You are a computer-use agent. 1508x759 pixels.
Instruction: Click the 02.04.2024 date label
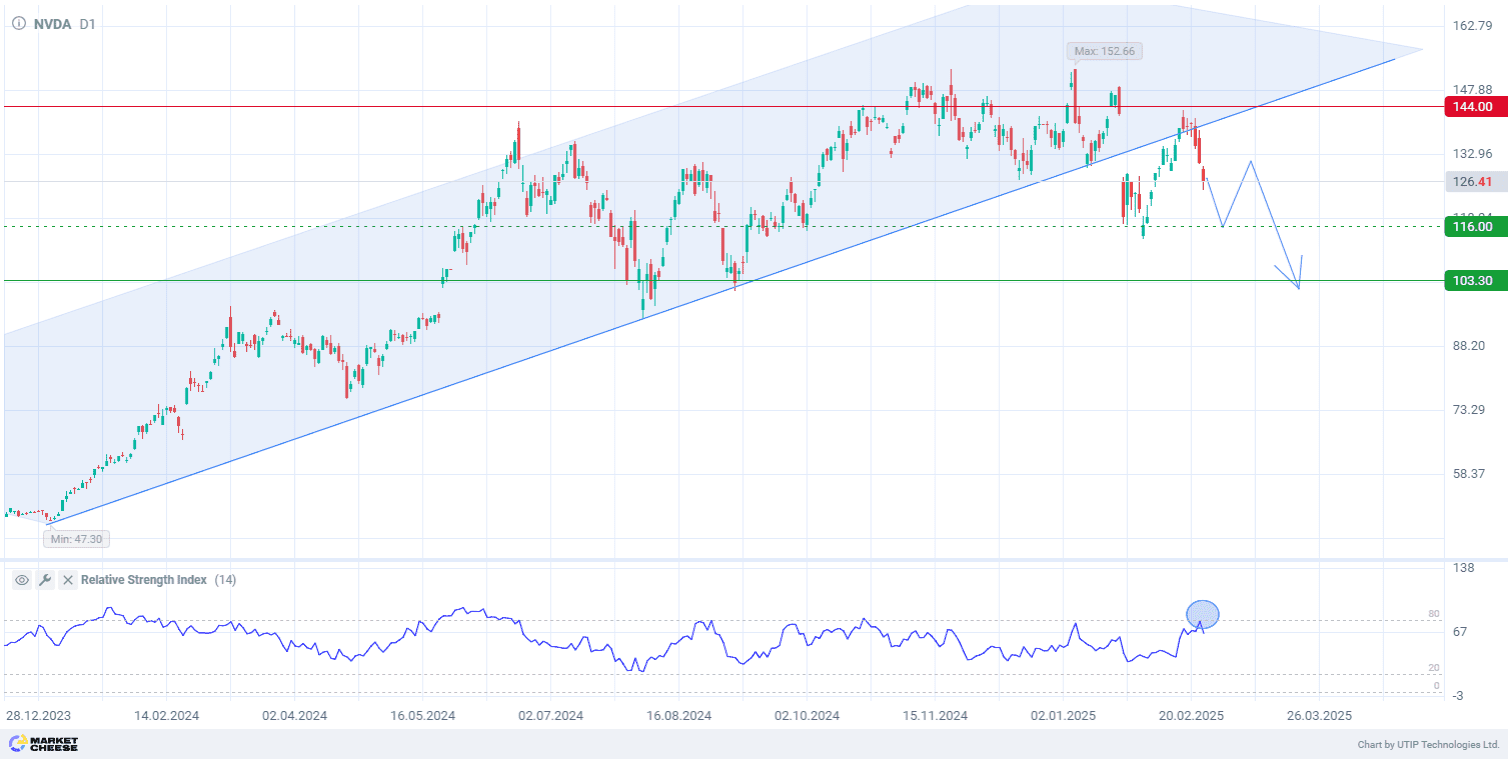pyautogui.click(x=295, y=716)
